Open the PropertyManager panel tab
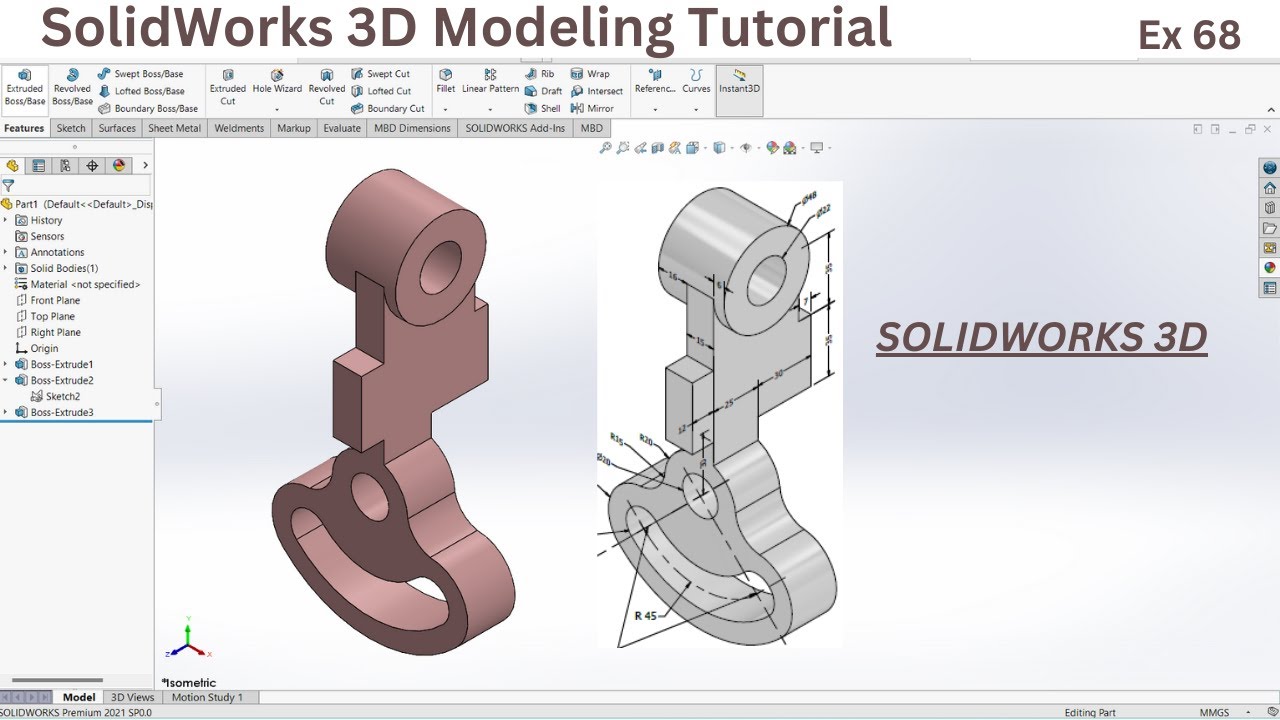The image size is (1280, 720). (38, 166)
